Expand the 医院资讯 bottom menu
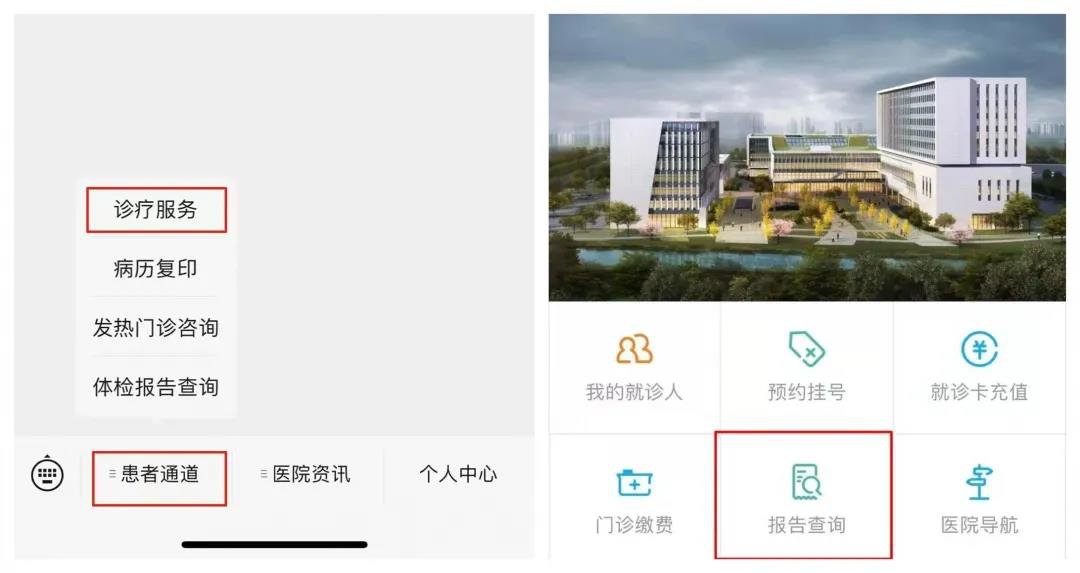 (x=306, y=474)
